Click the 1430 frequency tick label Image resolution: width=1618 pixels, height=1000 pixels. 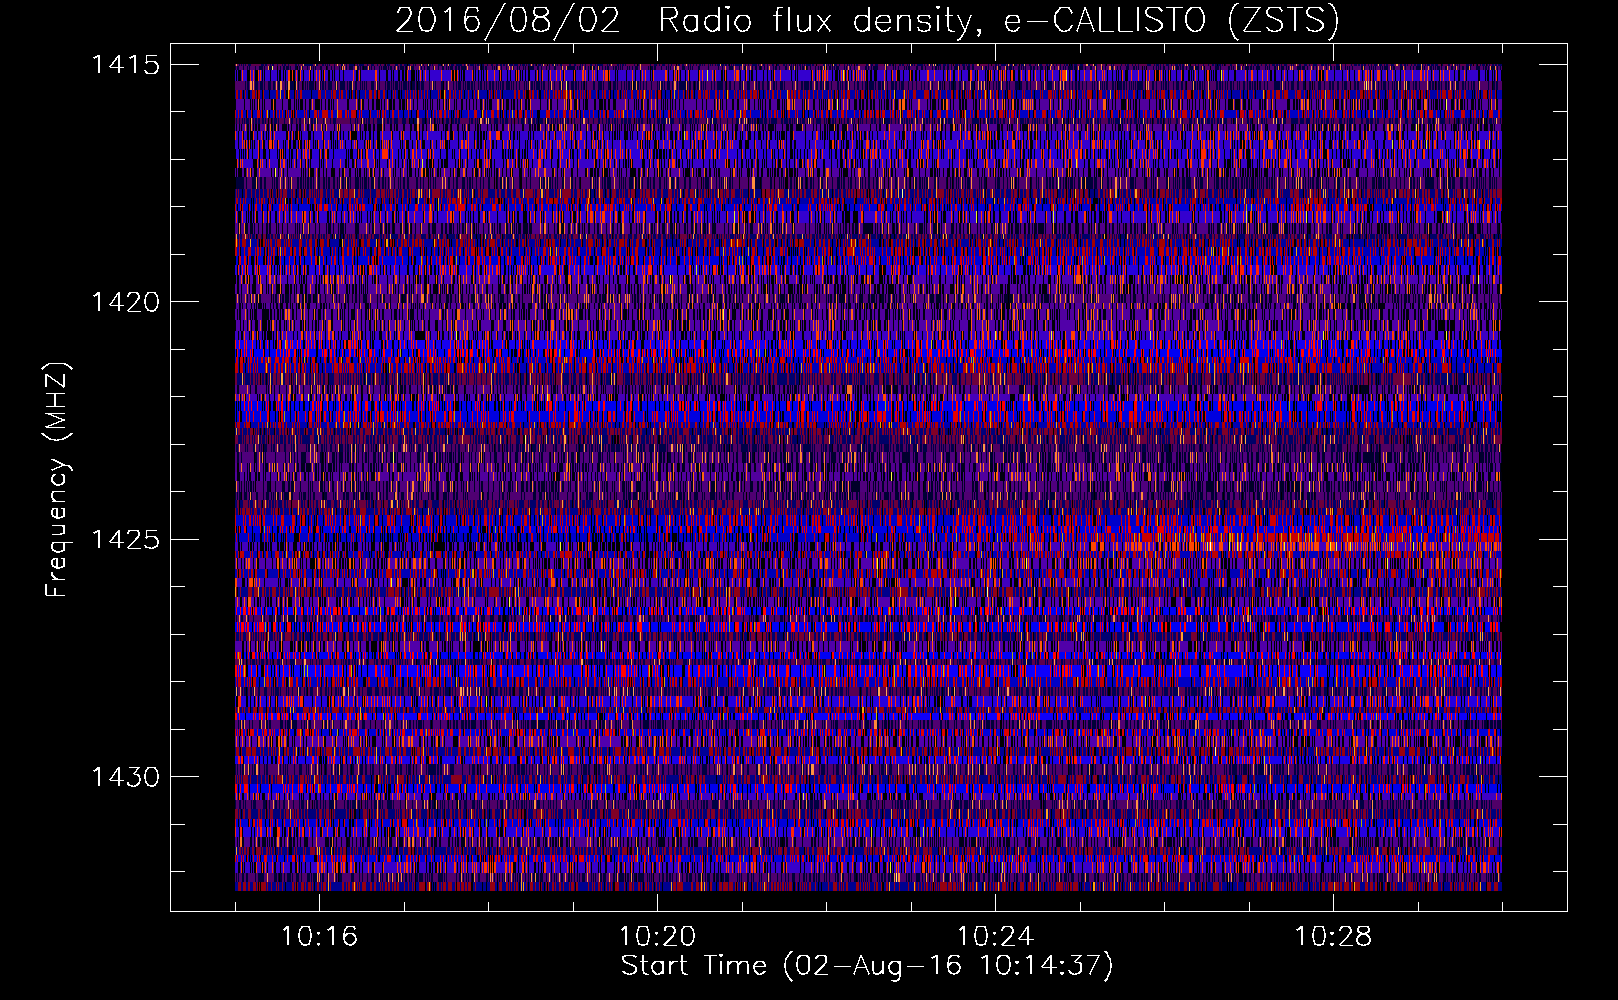point(125,777)
